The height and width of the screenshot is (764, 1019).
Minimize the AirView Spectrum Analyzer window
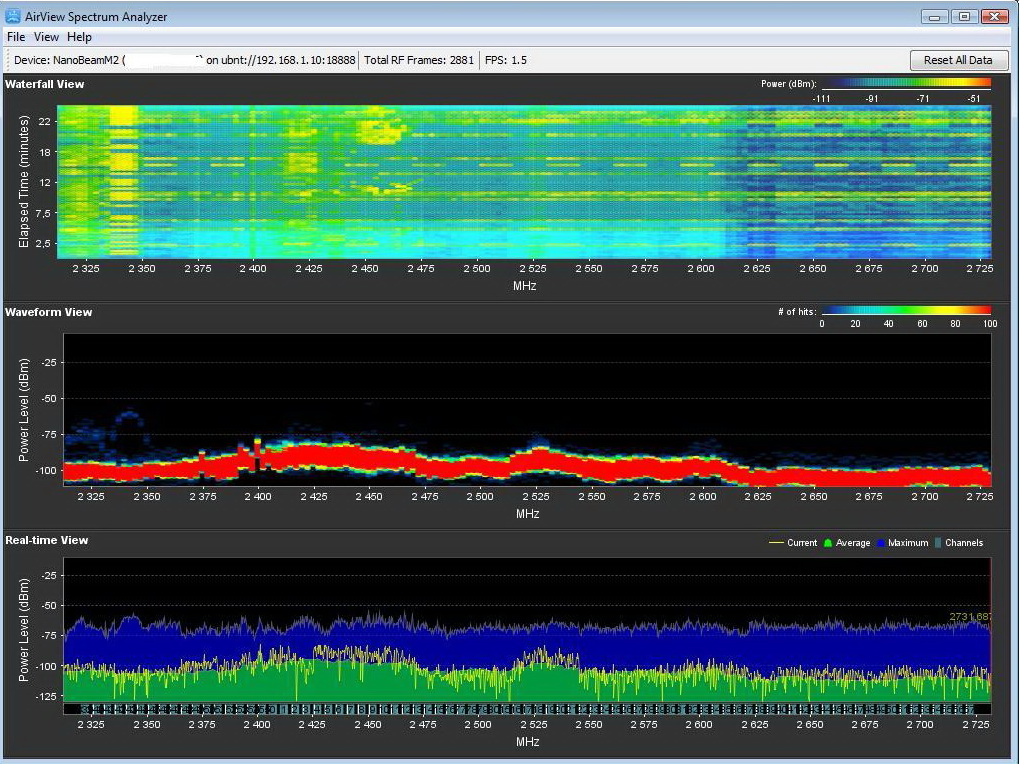pyautogui.click(x=936, y=16)
